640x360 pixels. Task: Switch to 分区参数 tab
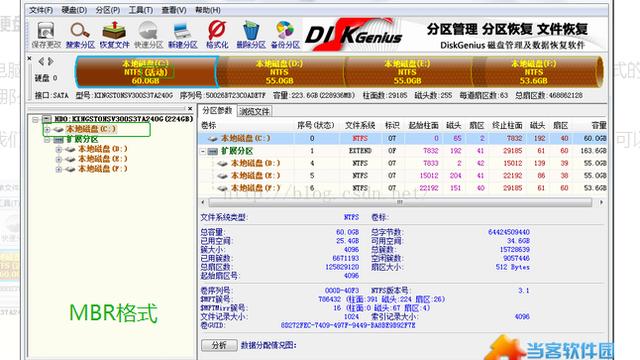(217, 111)
